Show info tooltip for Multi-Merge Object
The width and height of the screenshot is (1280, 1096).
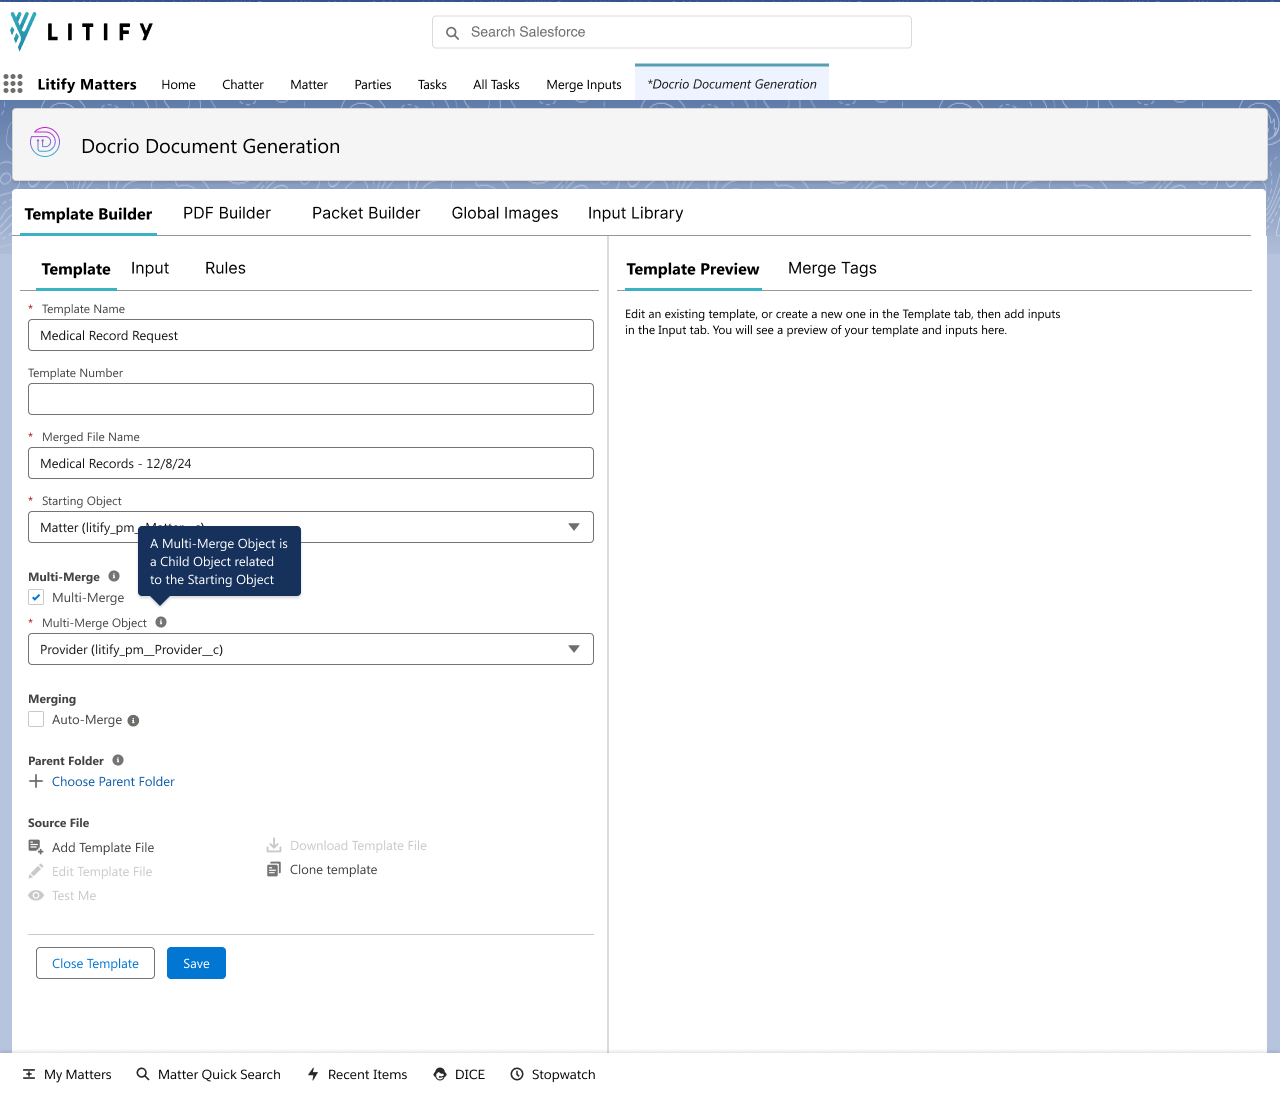pos(161,622)
